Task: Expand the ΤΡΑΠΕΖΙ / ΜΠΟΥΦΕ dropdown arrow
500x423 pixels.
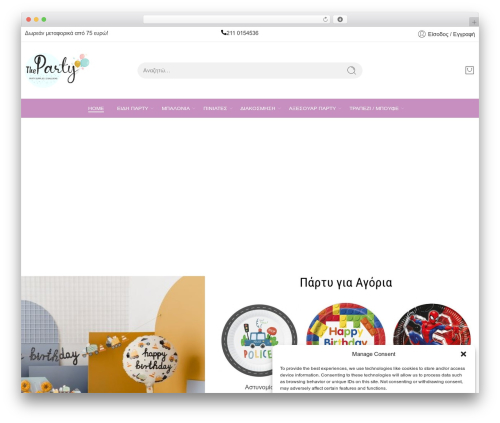Action: [402, 109]
